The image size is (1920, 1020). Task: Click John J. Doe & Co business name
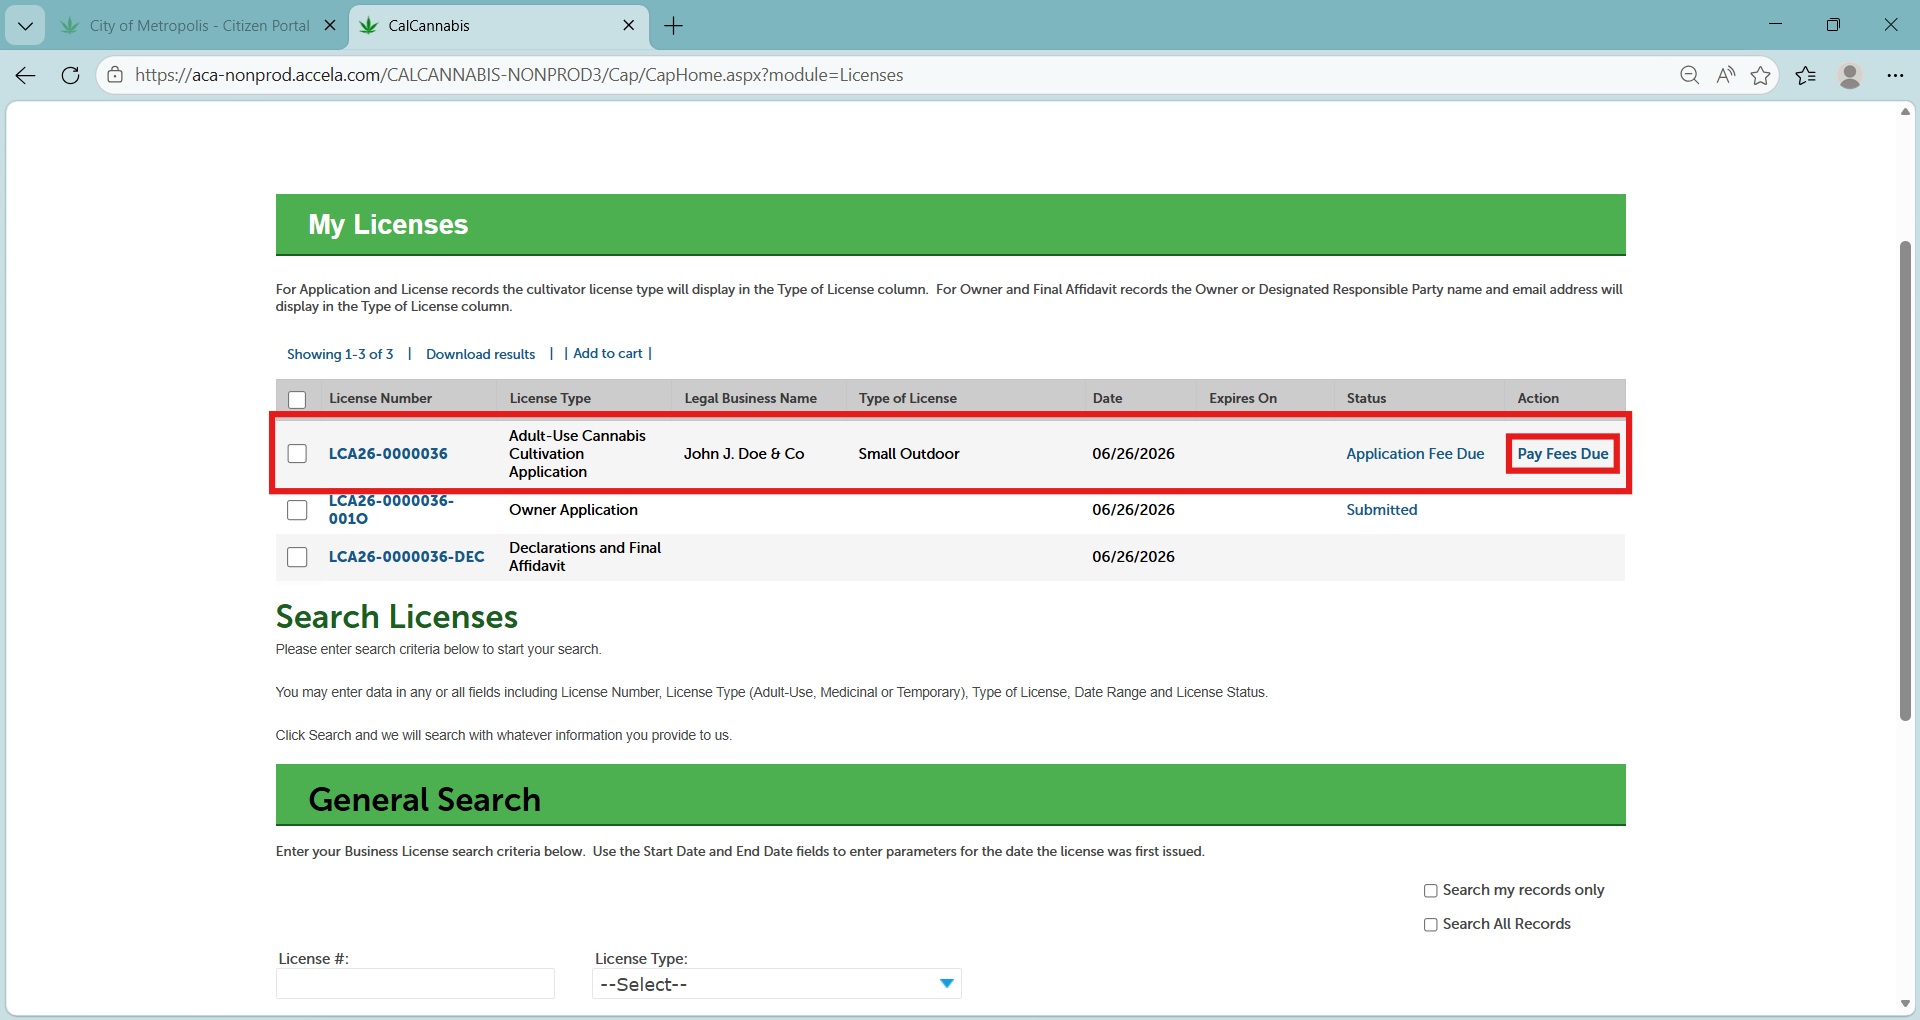pyautogui.click(x=744, y=454)
